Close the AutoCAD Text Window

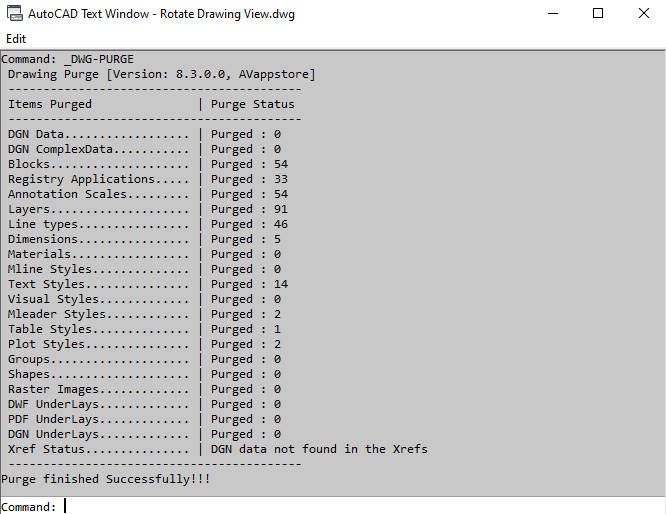pos(644,13)
